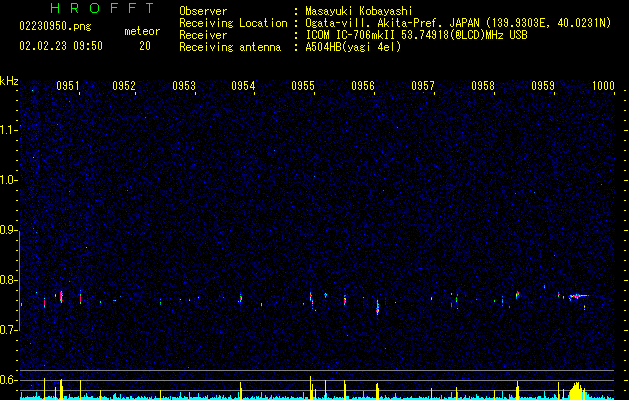Viewport: 629px width, 400px height.
Task: Select antenna value A504HB(yagi 4el)
Action: click(353, 47)
